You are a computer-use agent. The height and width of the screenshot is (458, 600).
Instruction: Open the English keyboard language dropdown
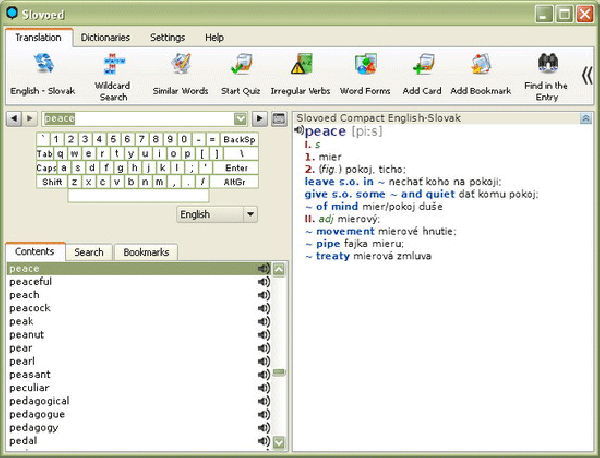pos(249,214)
